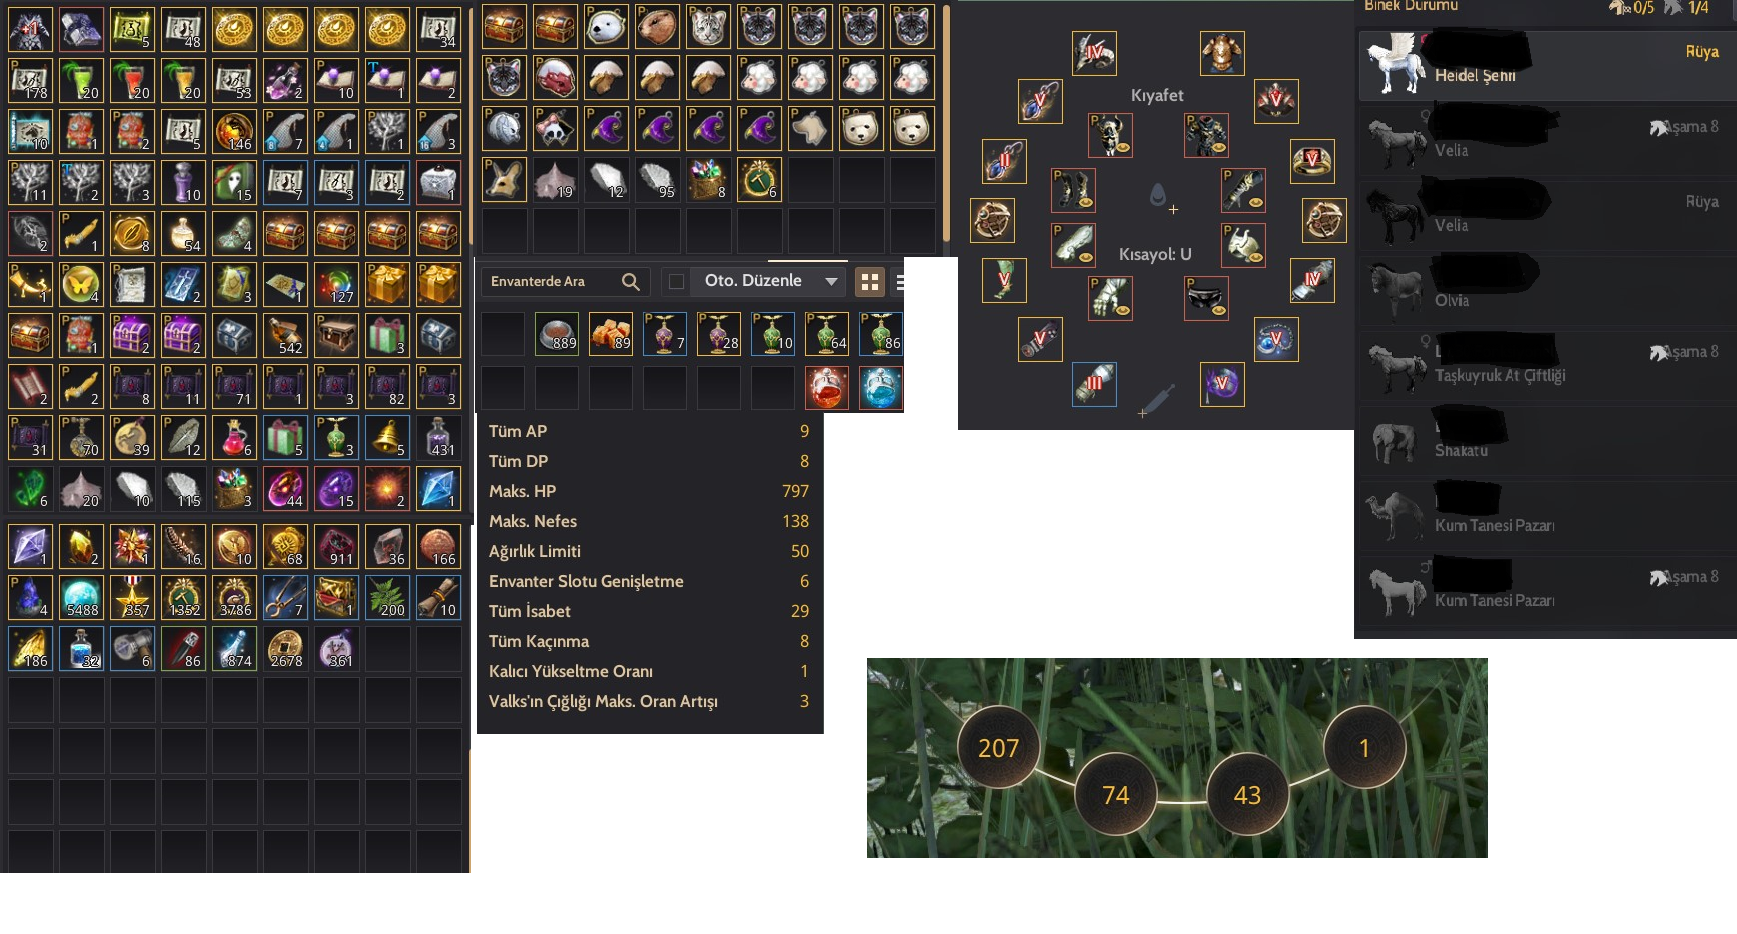Click the circle showing 207
The image size is (1737, 934).
[998, 748]
